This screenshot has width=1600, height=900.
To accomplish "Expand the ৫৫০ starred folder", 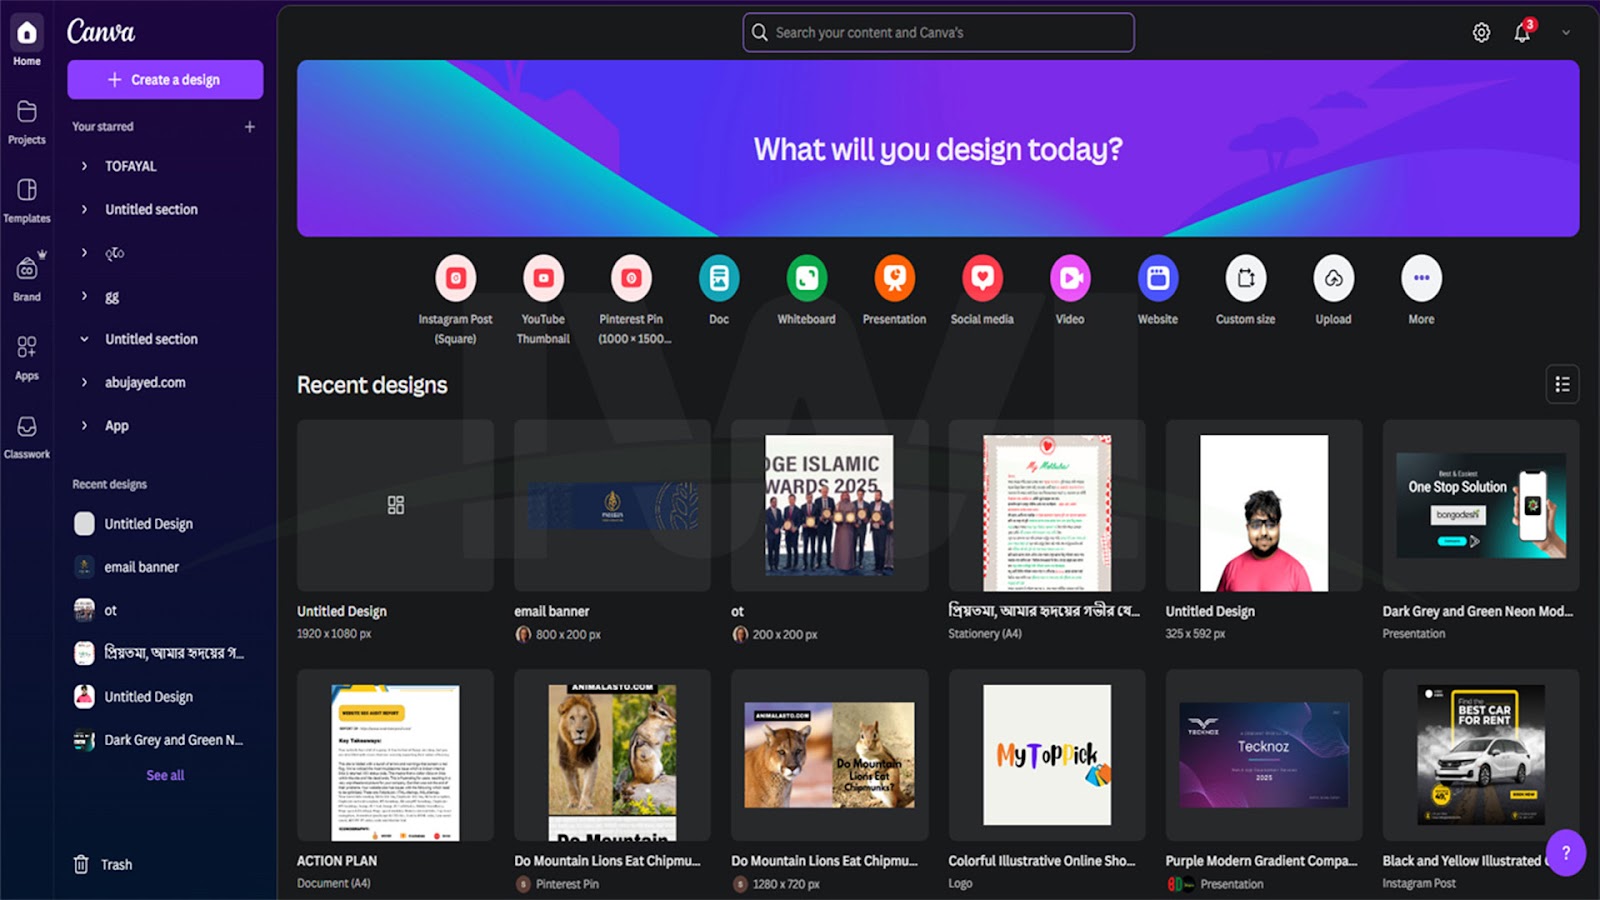I will 84,253.
